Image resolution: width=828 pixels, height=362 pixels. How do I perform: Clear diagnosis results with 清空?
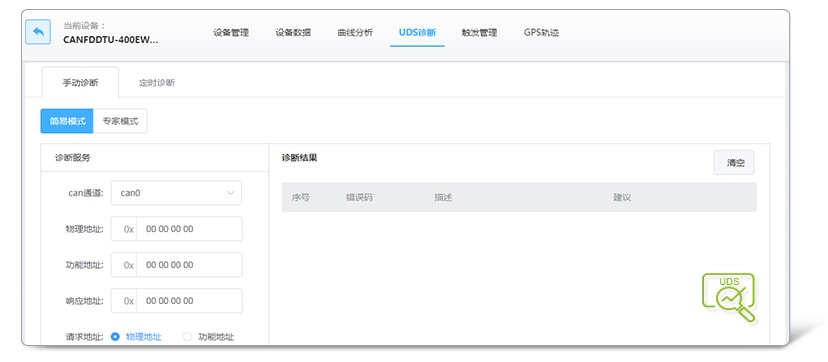coord(734,163)
